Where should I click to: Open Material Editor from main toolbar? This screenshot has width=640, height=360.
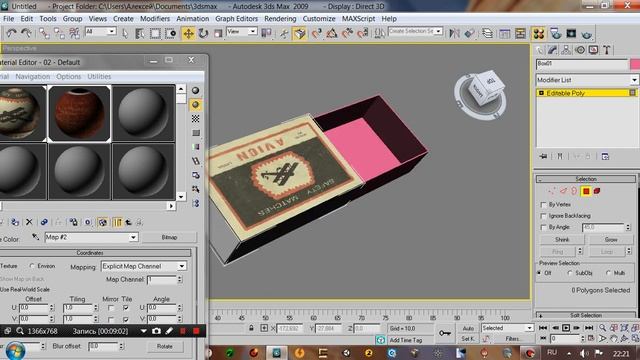click(x=539, y=33)
